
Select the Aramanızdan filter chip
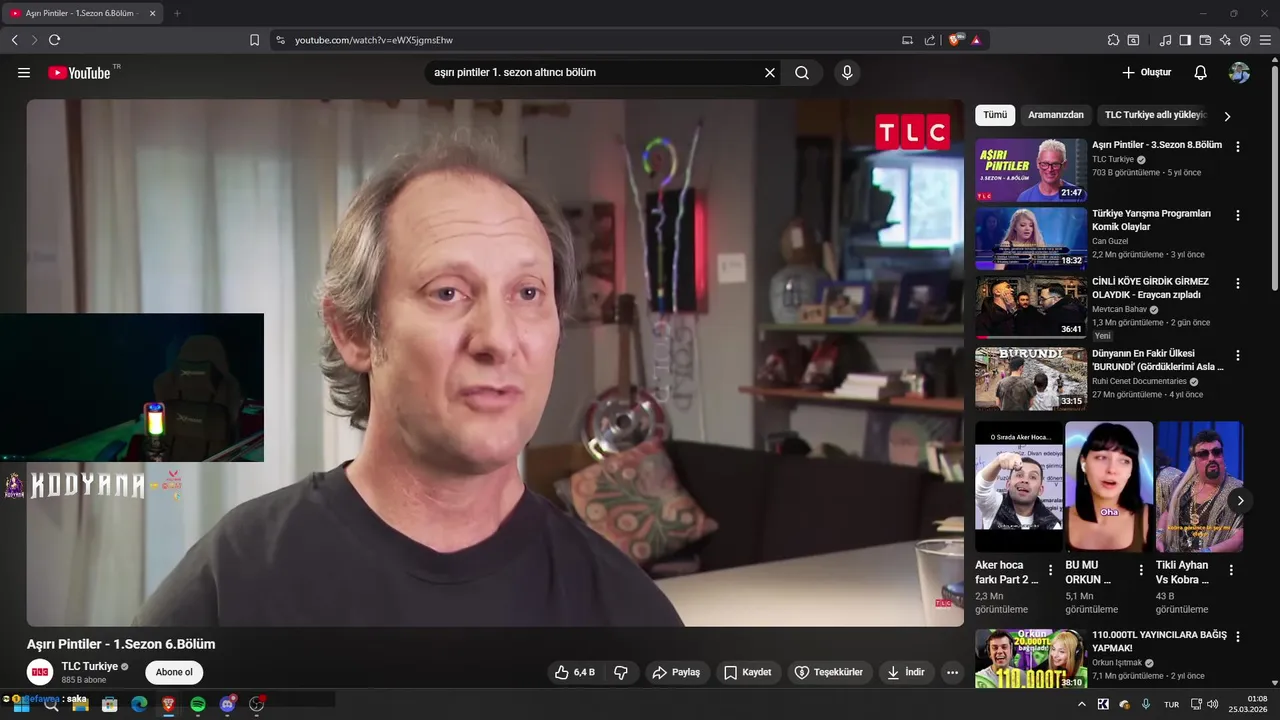pyautogui.click(x=1056, y=115)
